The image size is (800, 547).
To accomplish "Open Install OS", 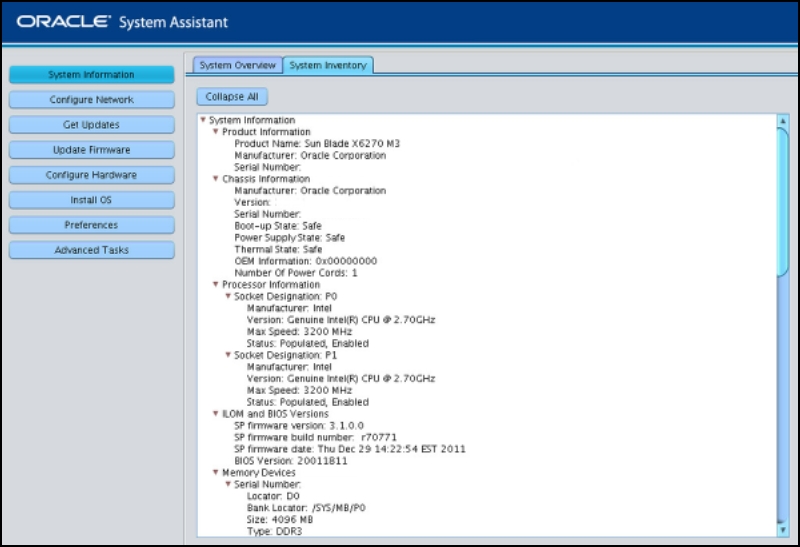I will pos(91,200).
